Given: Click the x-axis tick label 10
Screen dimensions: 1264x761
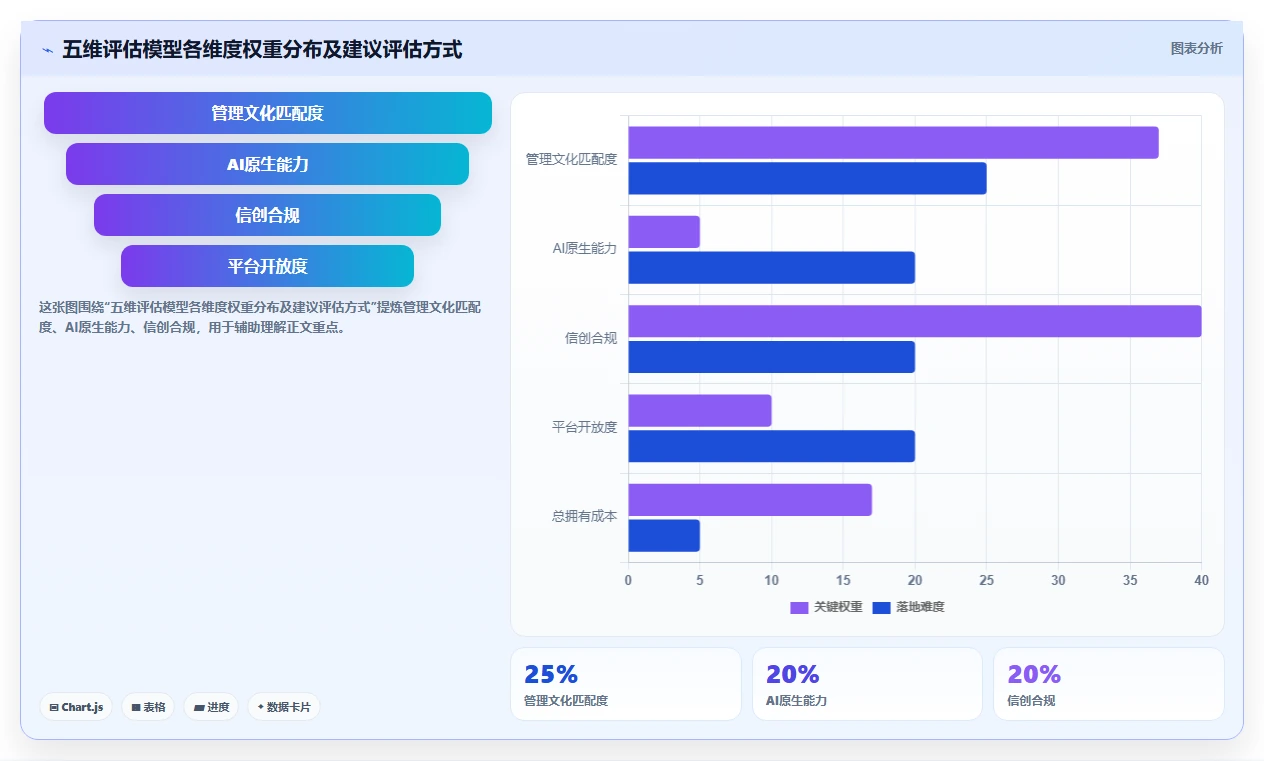Looking at the screenshot, I should click(x=771, y=580).
